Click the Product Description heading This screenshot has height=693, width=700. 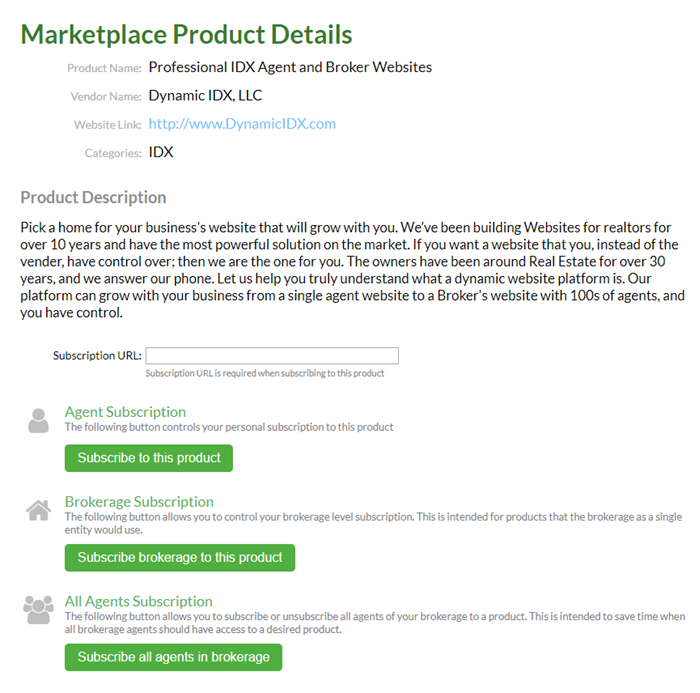tap(93, 197)
